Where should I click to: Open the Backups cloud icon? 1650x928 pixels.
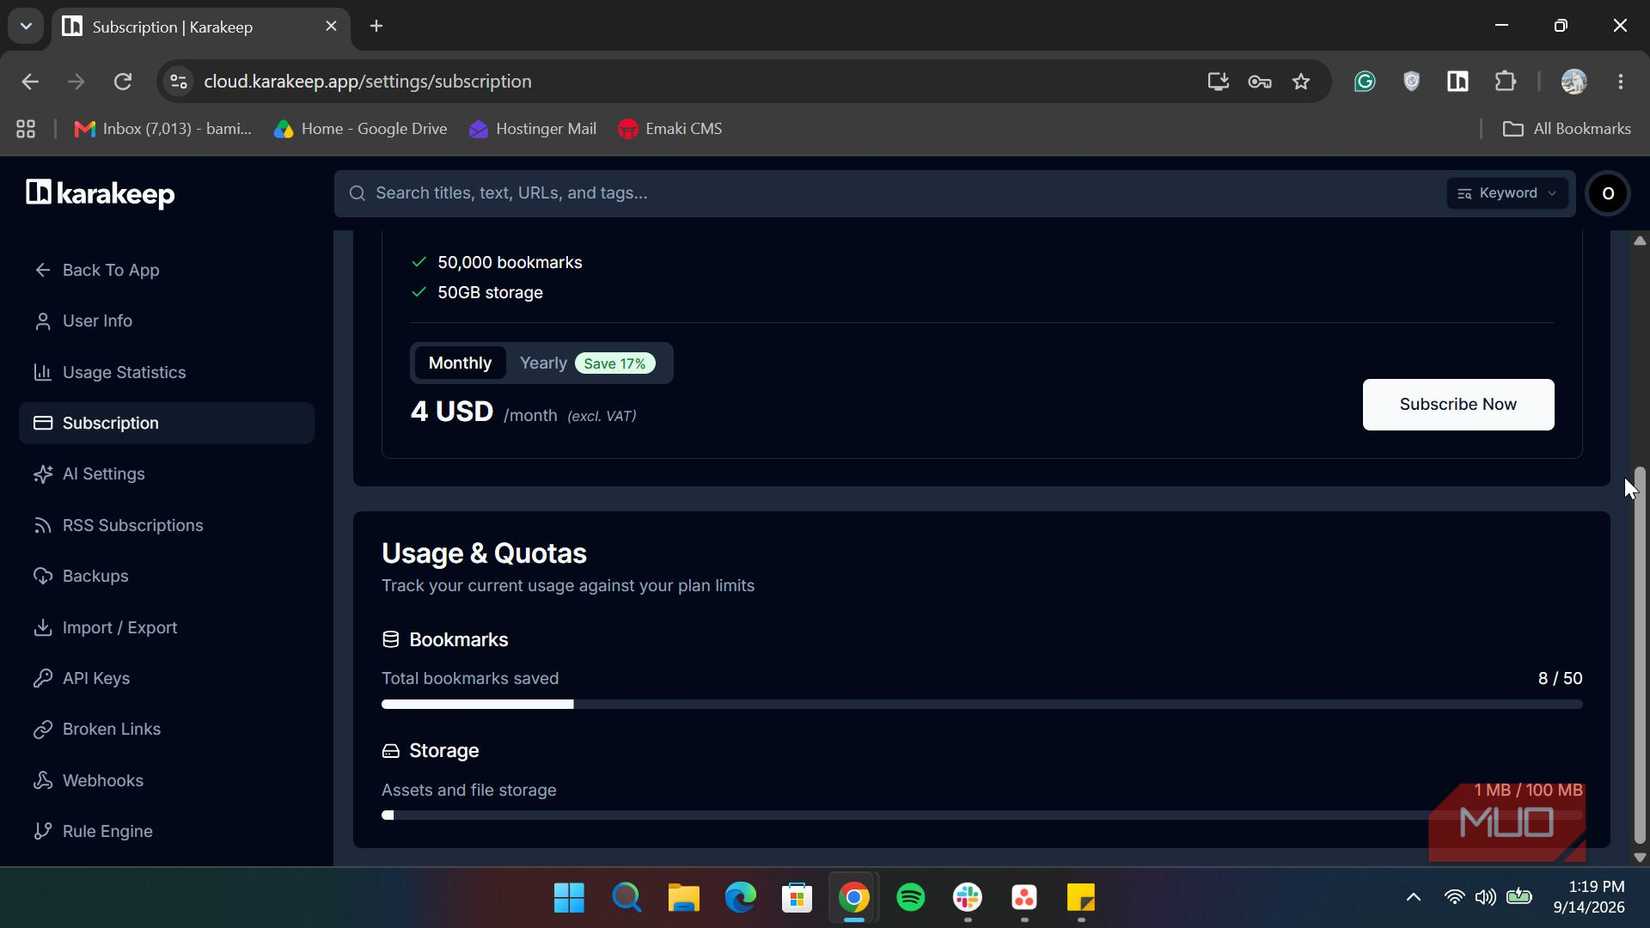click(42, 576)
